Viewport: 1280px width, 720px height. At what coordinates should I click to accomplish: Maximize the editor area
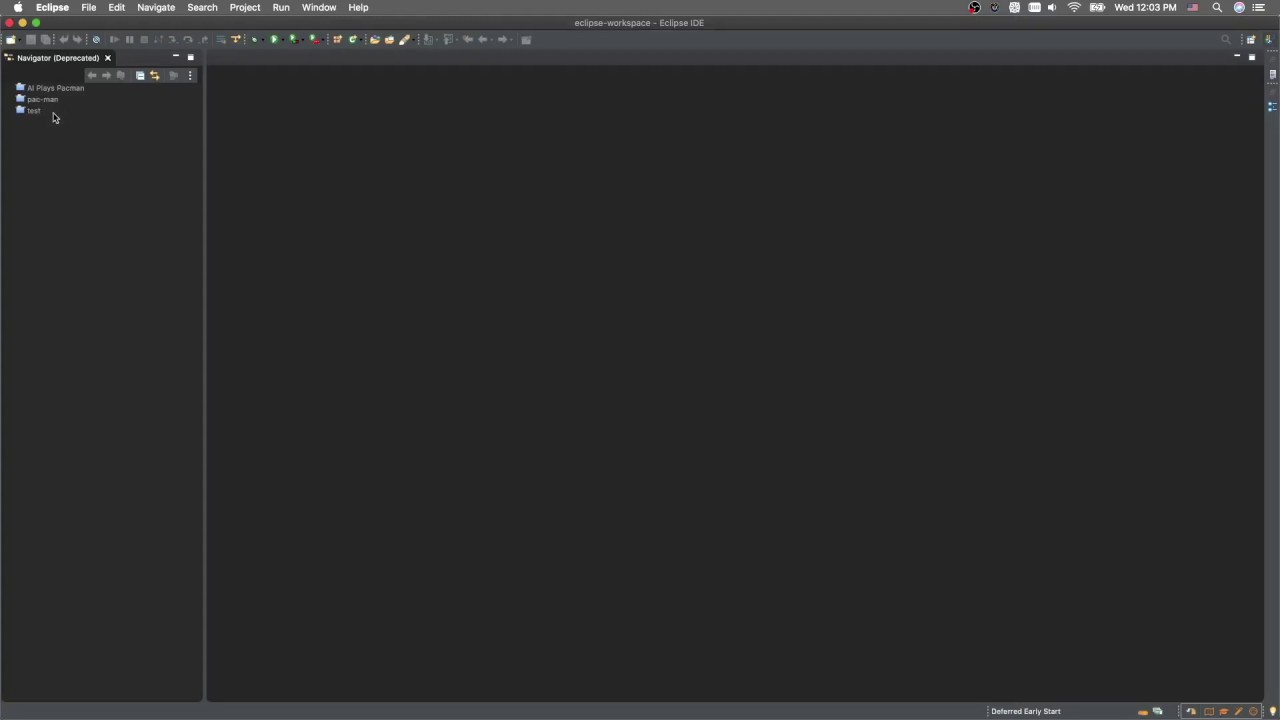(x=1252, y=57)
